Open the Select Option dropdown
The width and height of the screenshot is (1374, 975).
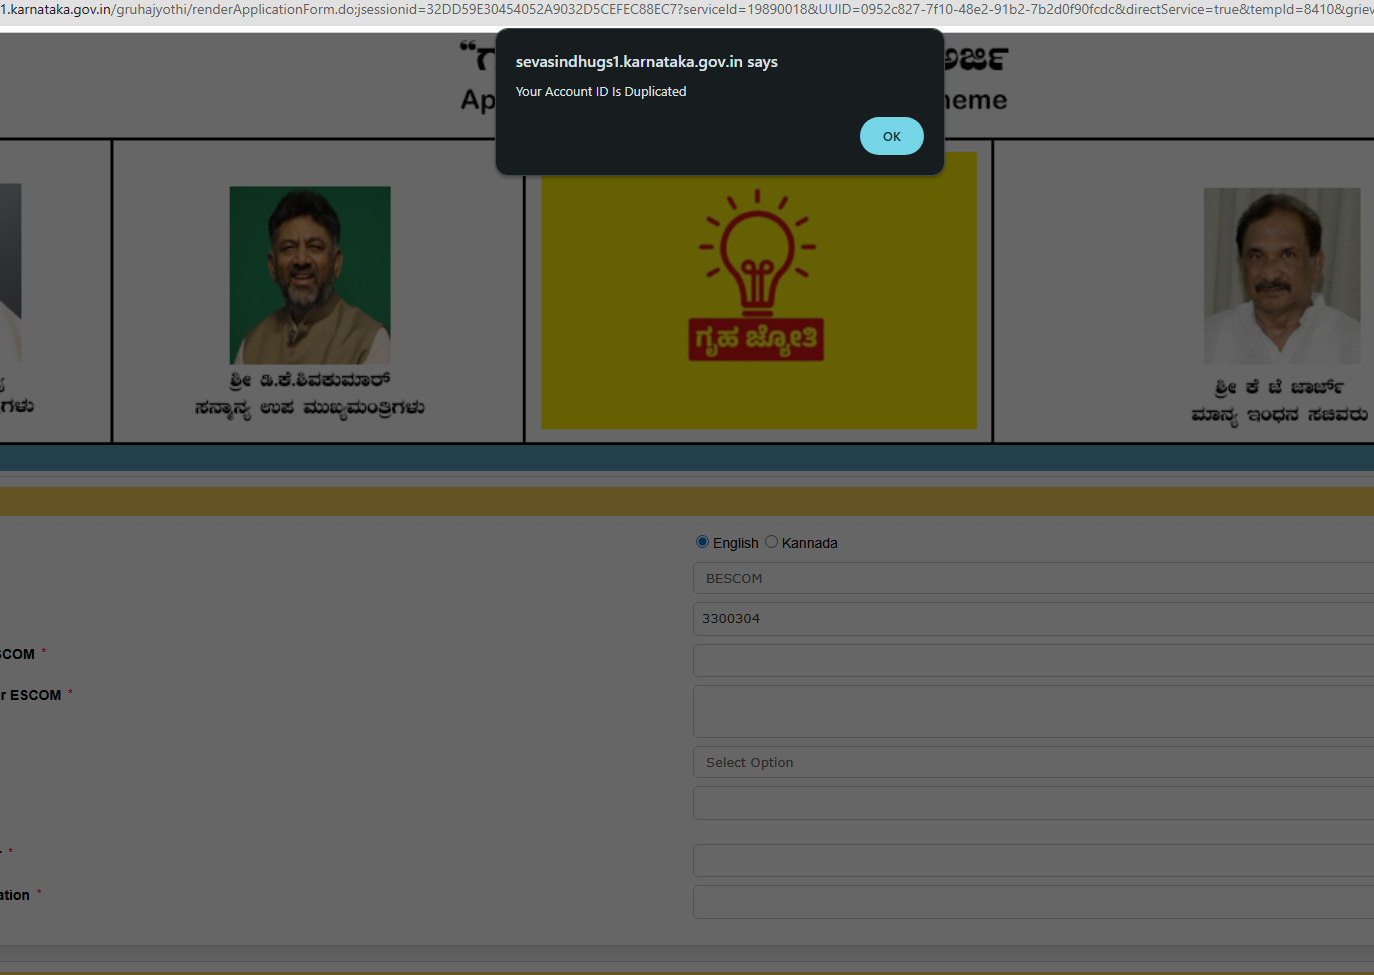[x=1033, y=762]
